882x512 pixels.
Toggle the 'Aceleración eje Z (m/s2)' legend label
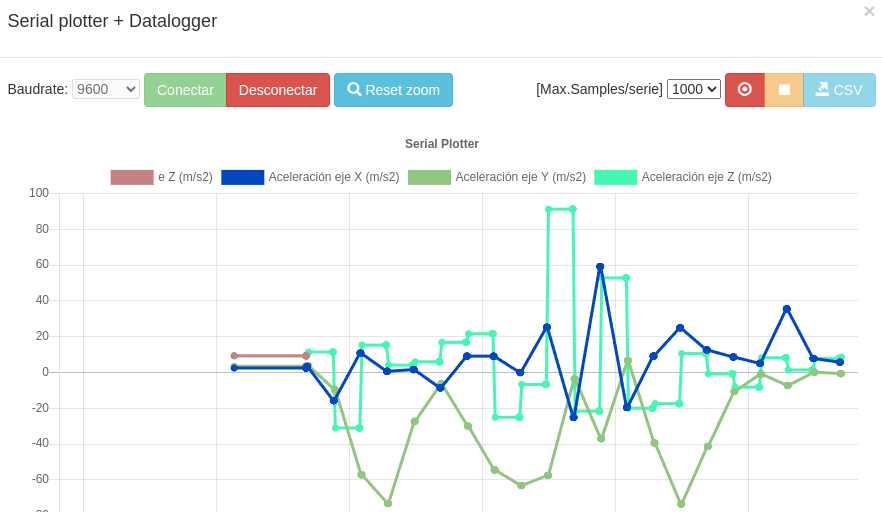click(x=706, y=177)
